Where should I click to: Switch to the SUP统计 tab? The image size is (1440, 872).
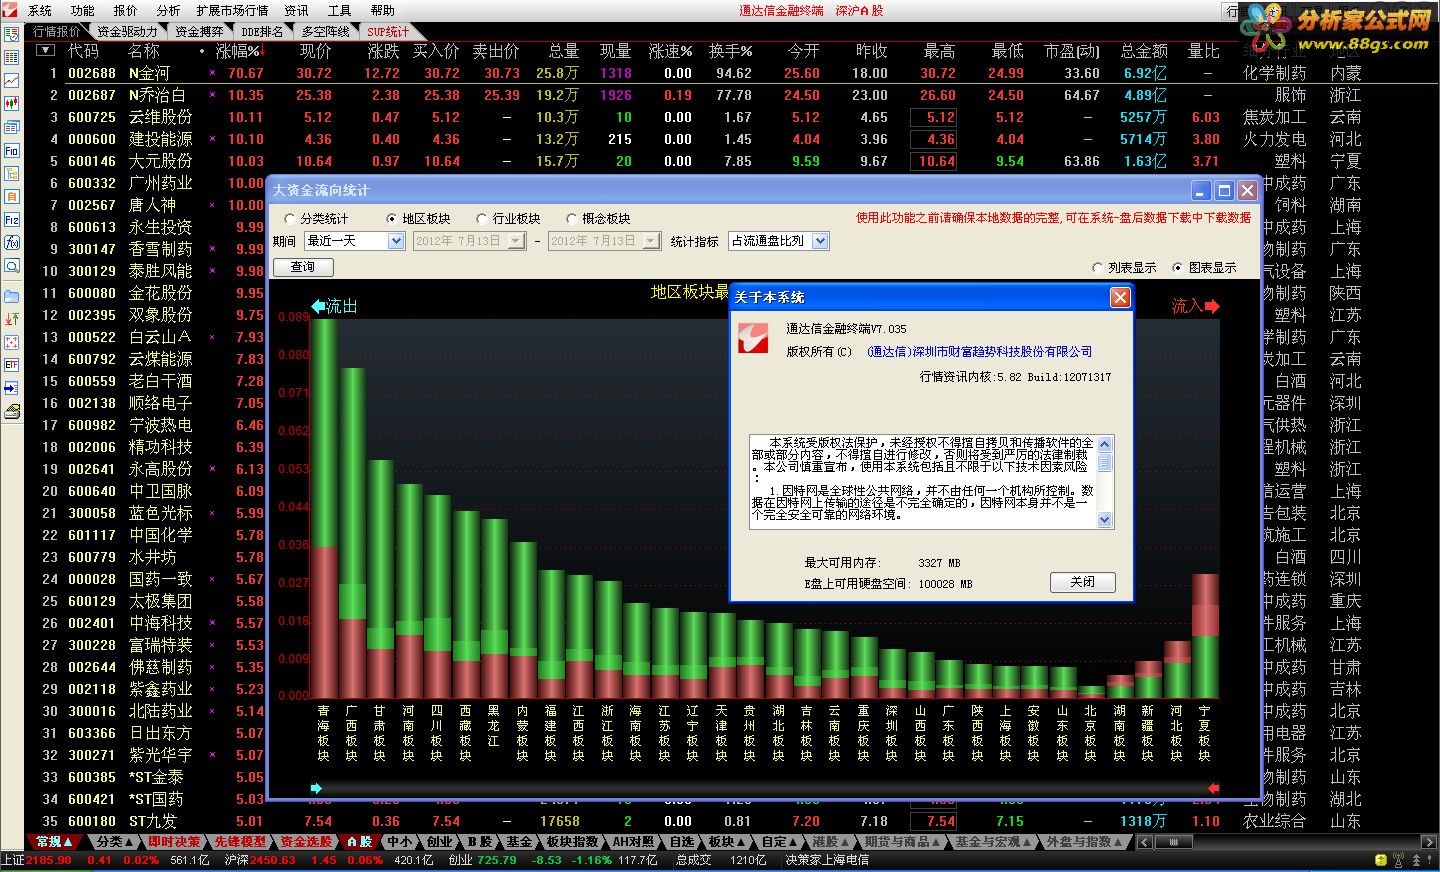click(387, 31)
